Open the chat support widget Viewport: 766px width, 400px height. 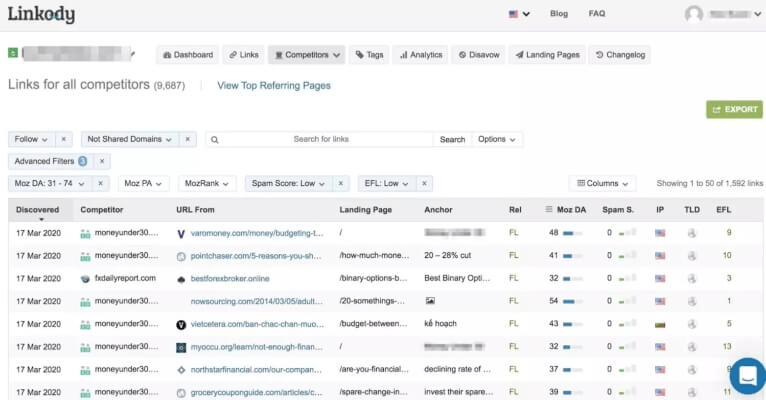tap(748, 376)
